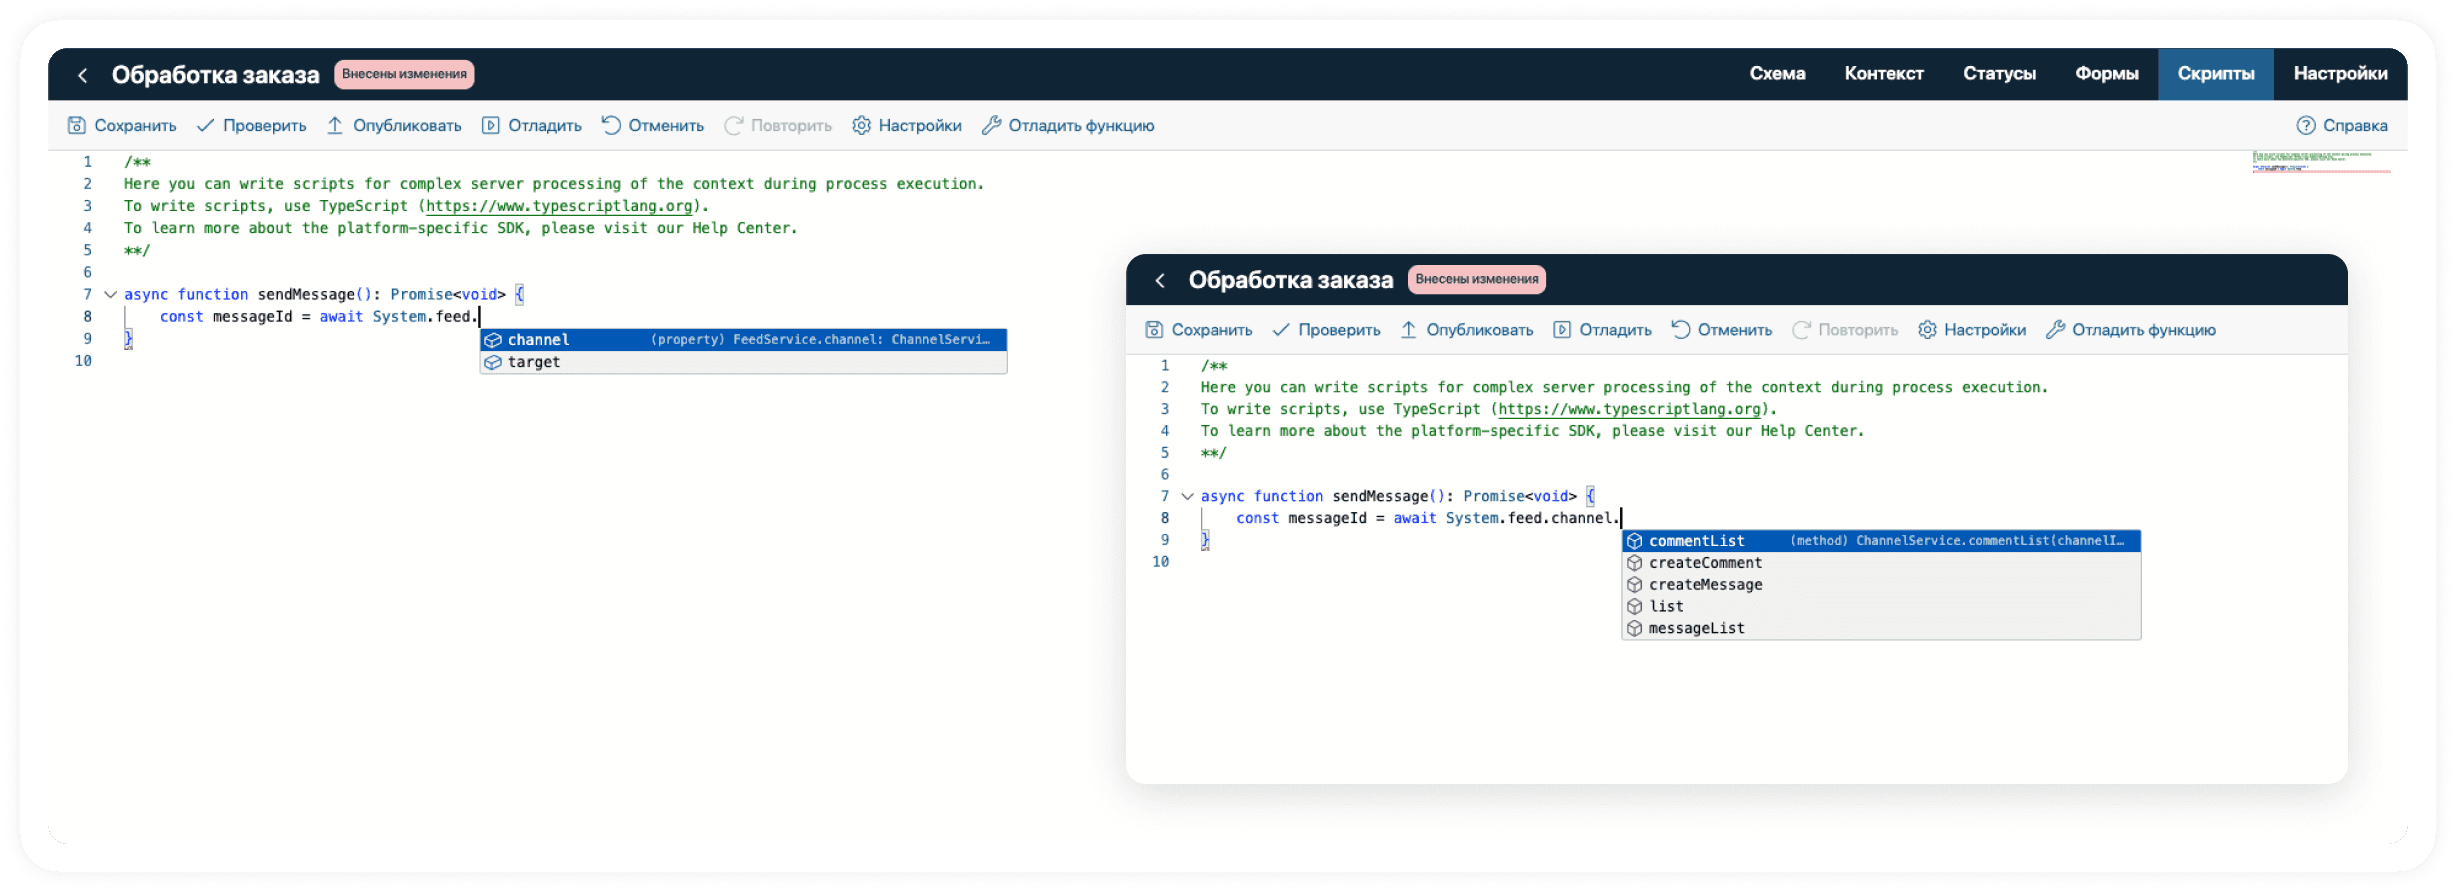This screenshot has height=892, width=2456.
Task: Switch to the Статусы tab
Action: (x=1999, y=74)
